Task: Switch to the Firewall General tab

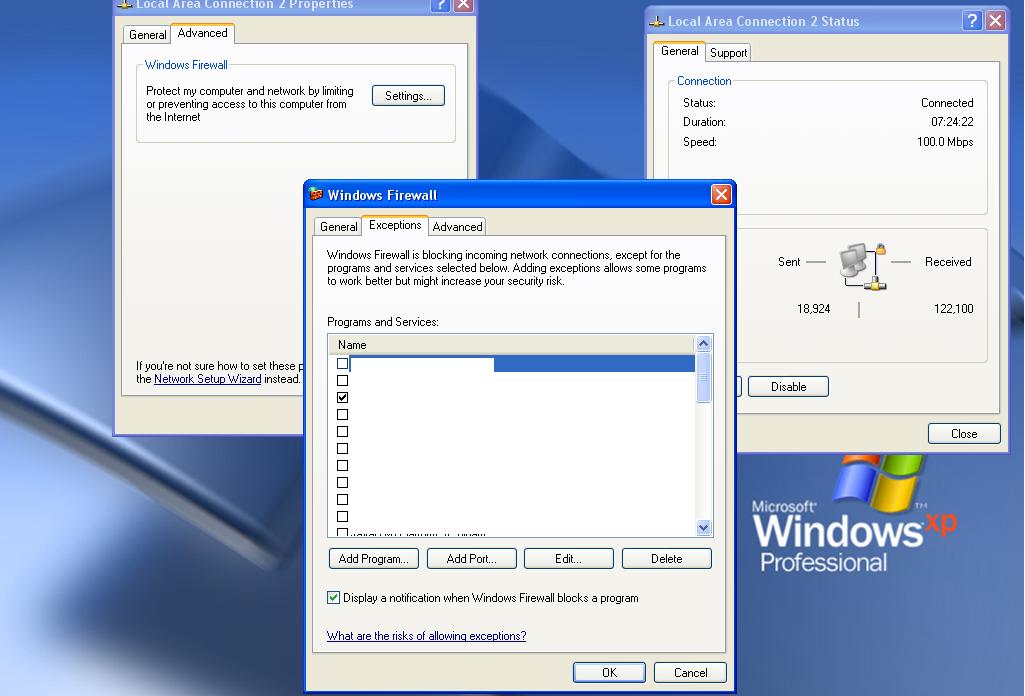Action: (338, 227)
